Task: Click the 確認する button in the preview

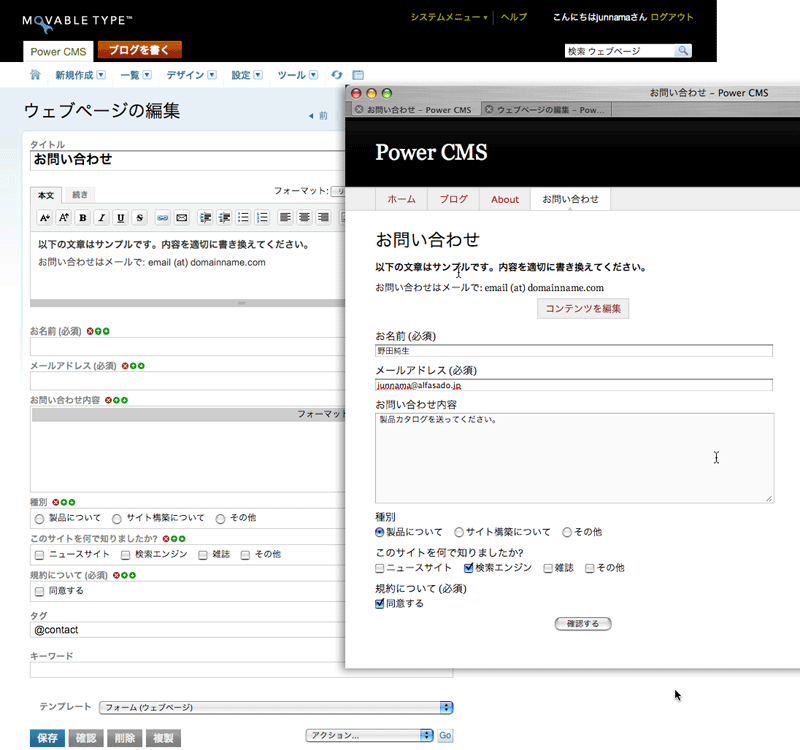Action: (583, 623)
